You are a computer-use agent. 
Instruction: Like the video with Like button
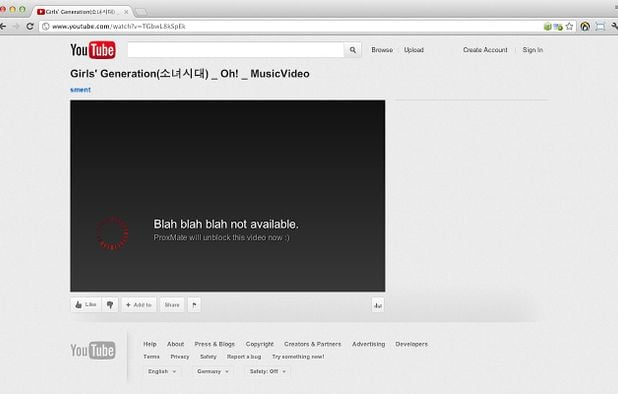click(86, 305)
